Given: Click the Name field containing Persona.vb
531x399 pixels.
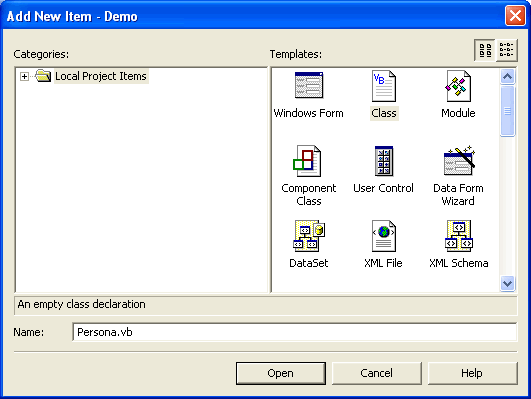Looking at the screenshot, I should point(295,332).
